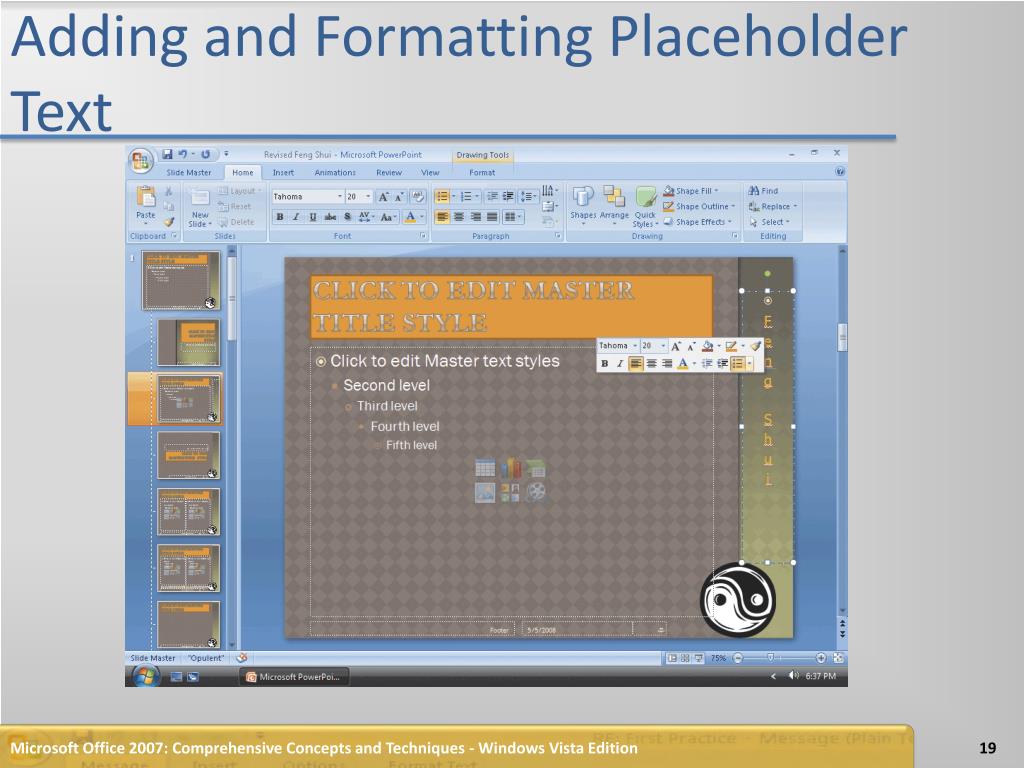Viewport: 1024px width, 768px height.
Task: Toggle Italic in the ribbon Font group
Action: (296, 217)
